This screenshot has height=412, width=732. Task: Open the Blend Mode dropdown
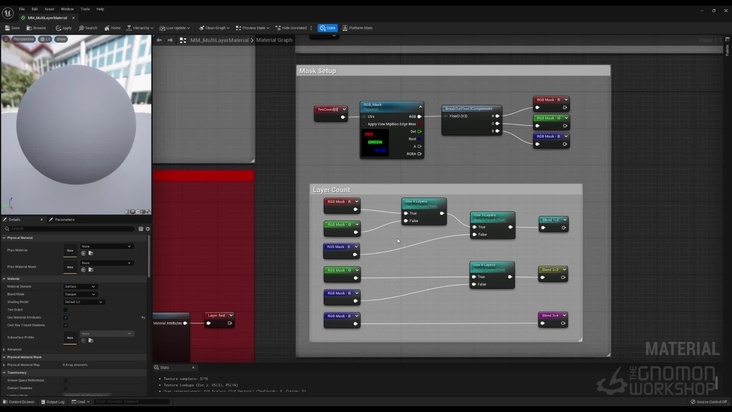80,294
